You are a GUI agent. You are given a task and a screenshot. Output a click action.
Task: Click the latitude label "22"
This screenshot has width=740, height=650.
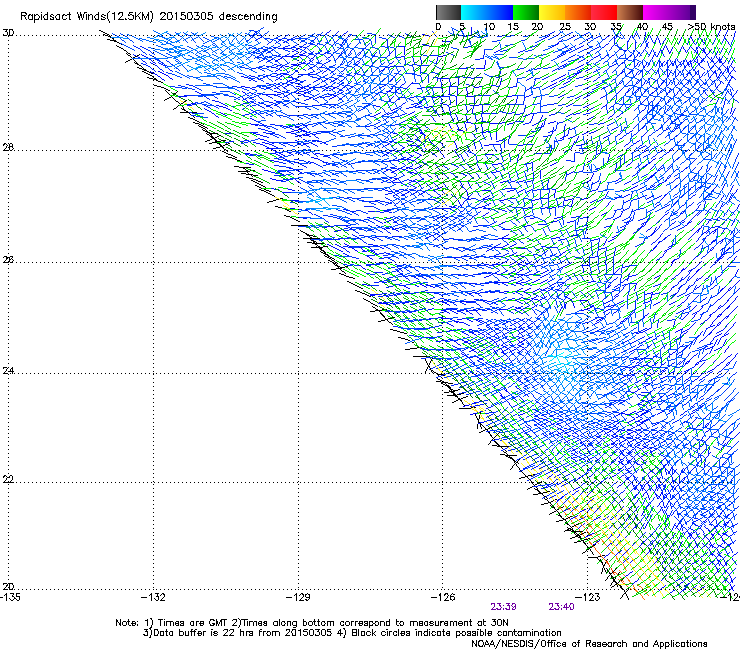(8, 480)
